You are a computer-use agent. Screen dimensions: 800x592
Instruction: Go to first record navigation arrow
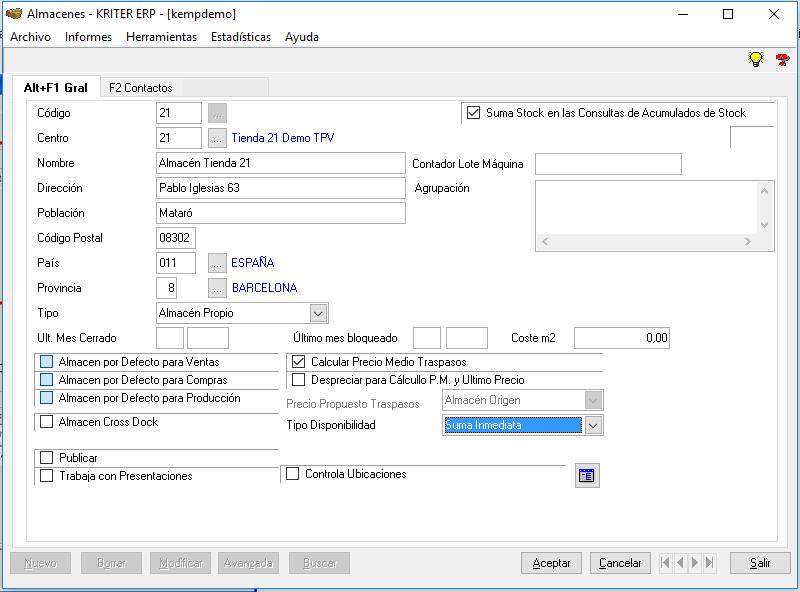[665, 563]
